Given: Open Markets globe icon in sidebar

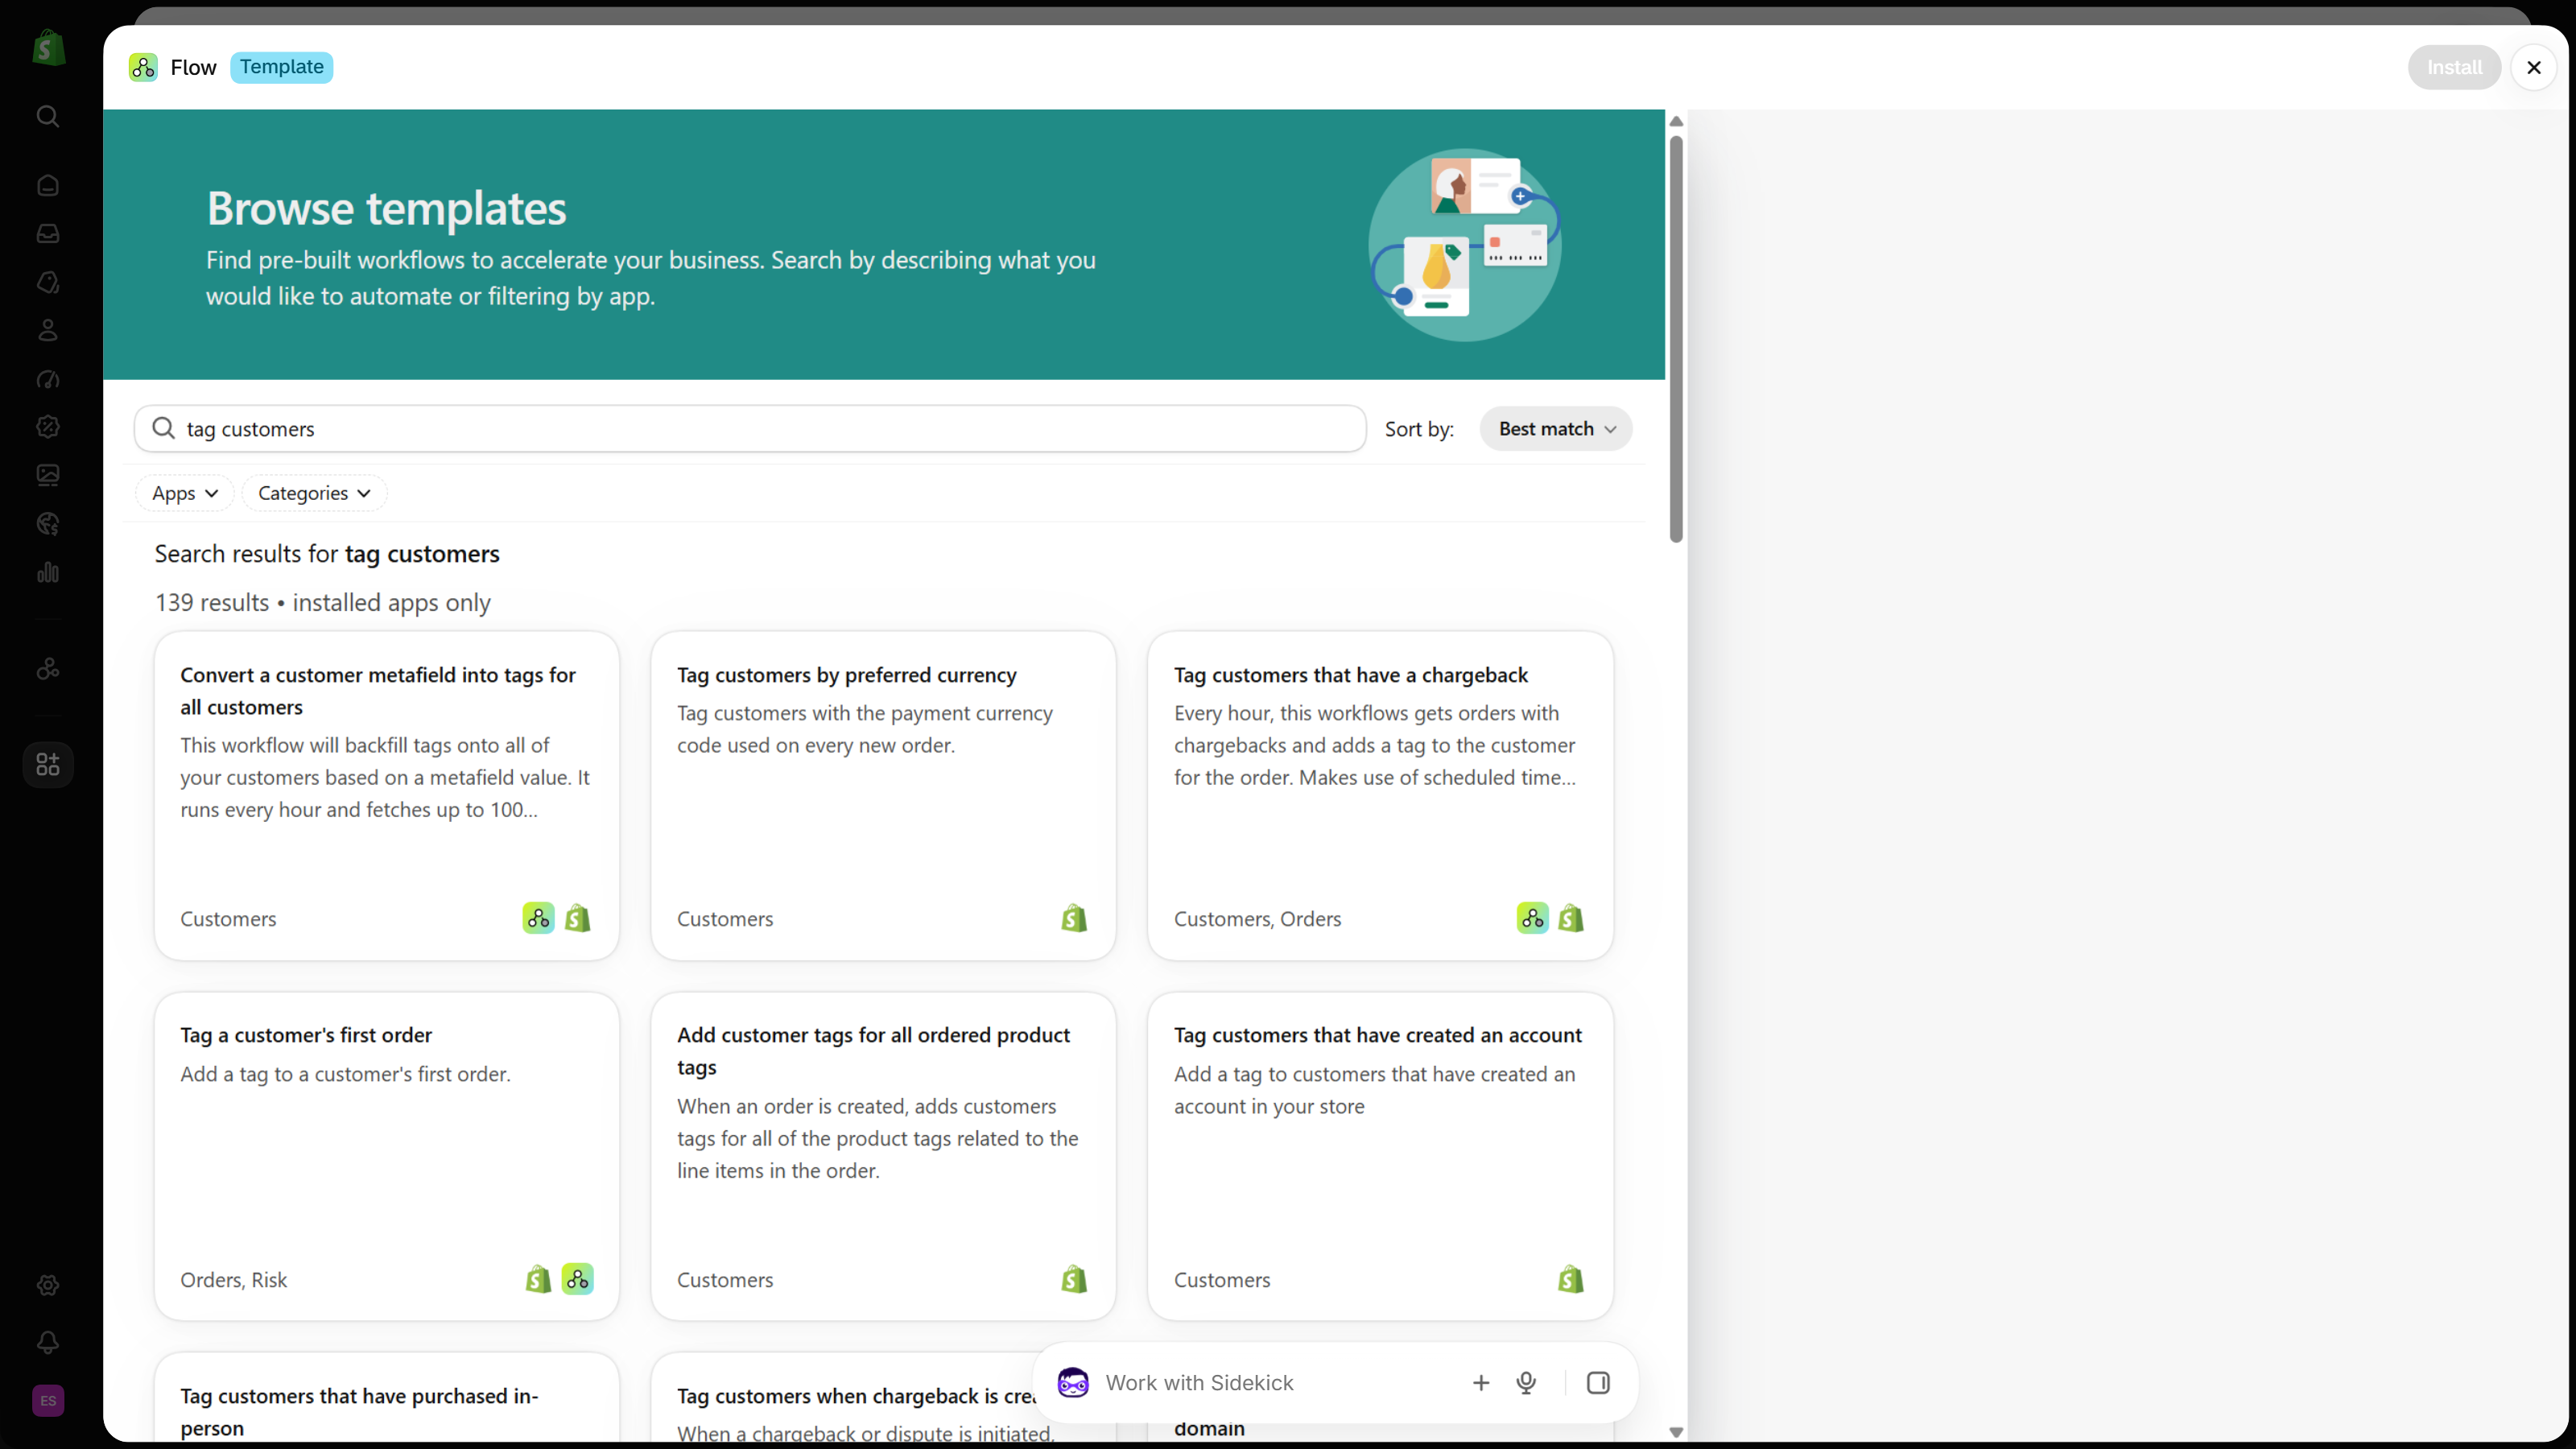Looking at the screenshot, I should click(x=48, y=524).
